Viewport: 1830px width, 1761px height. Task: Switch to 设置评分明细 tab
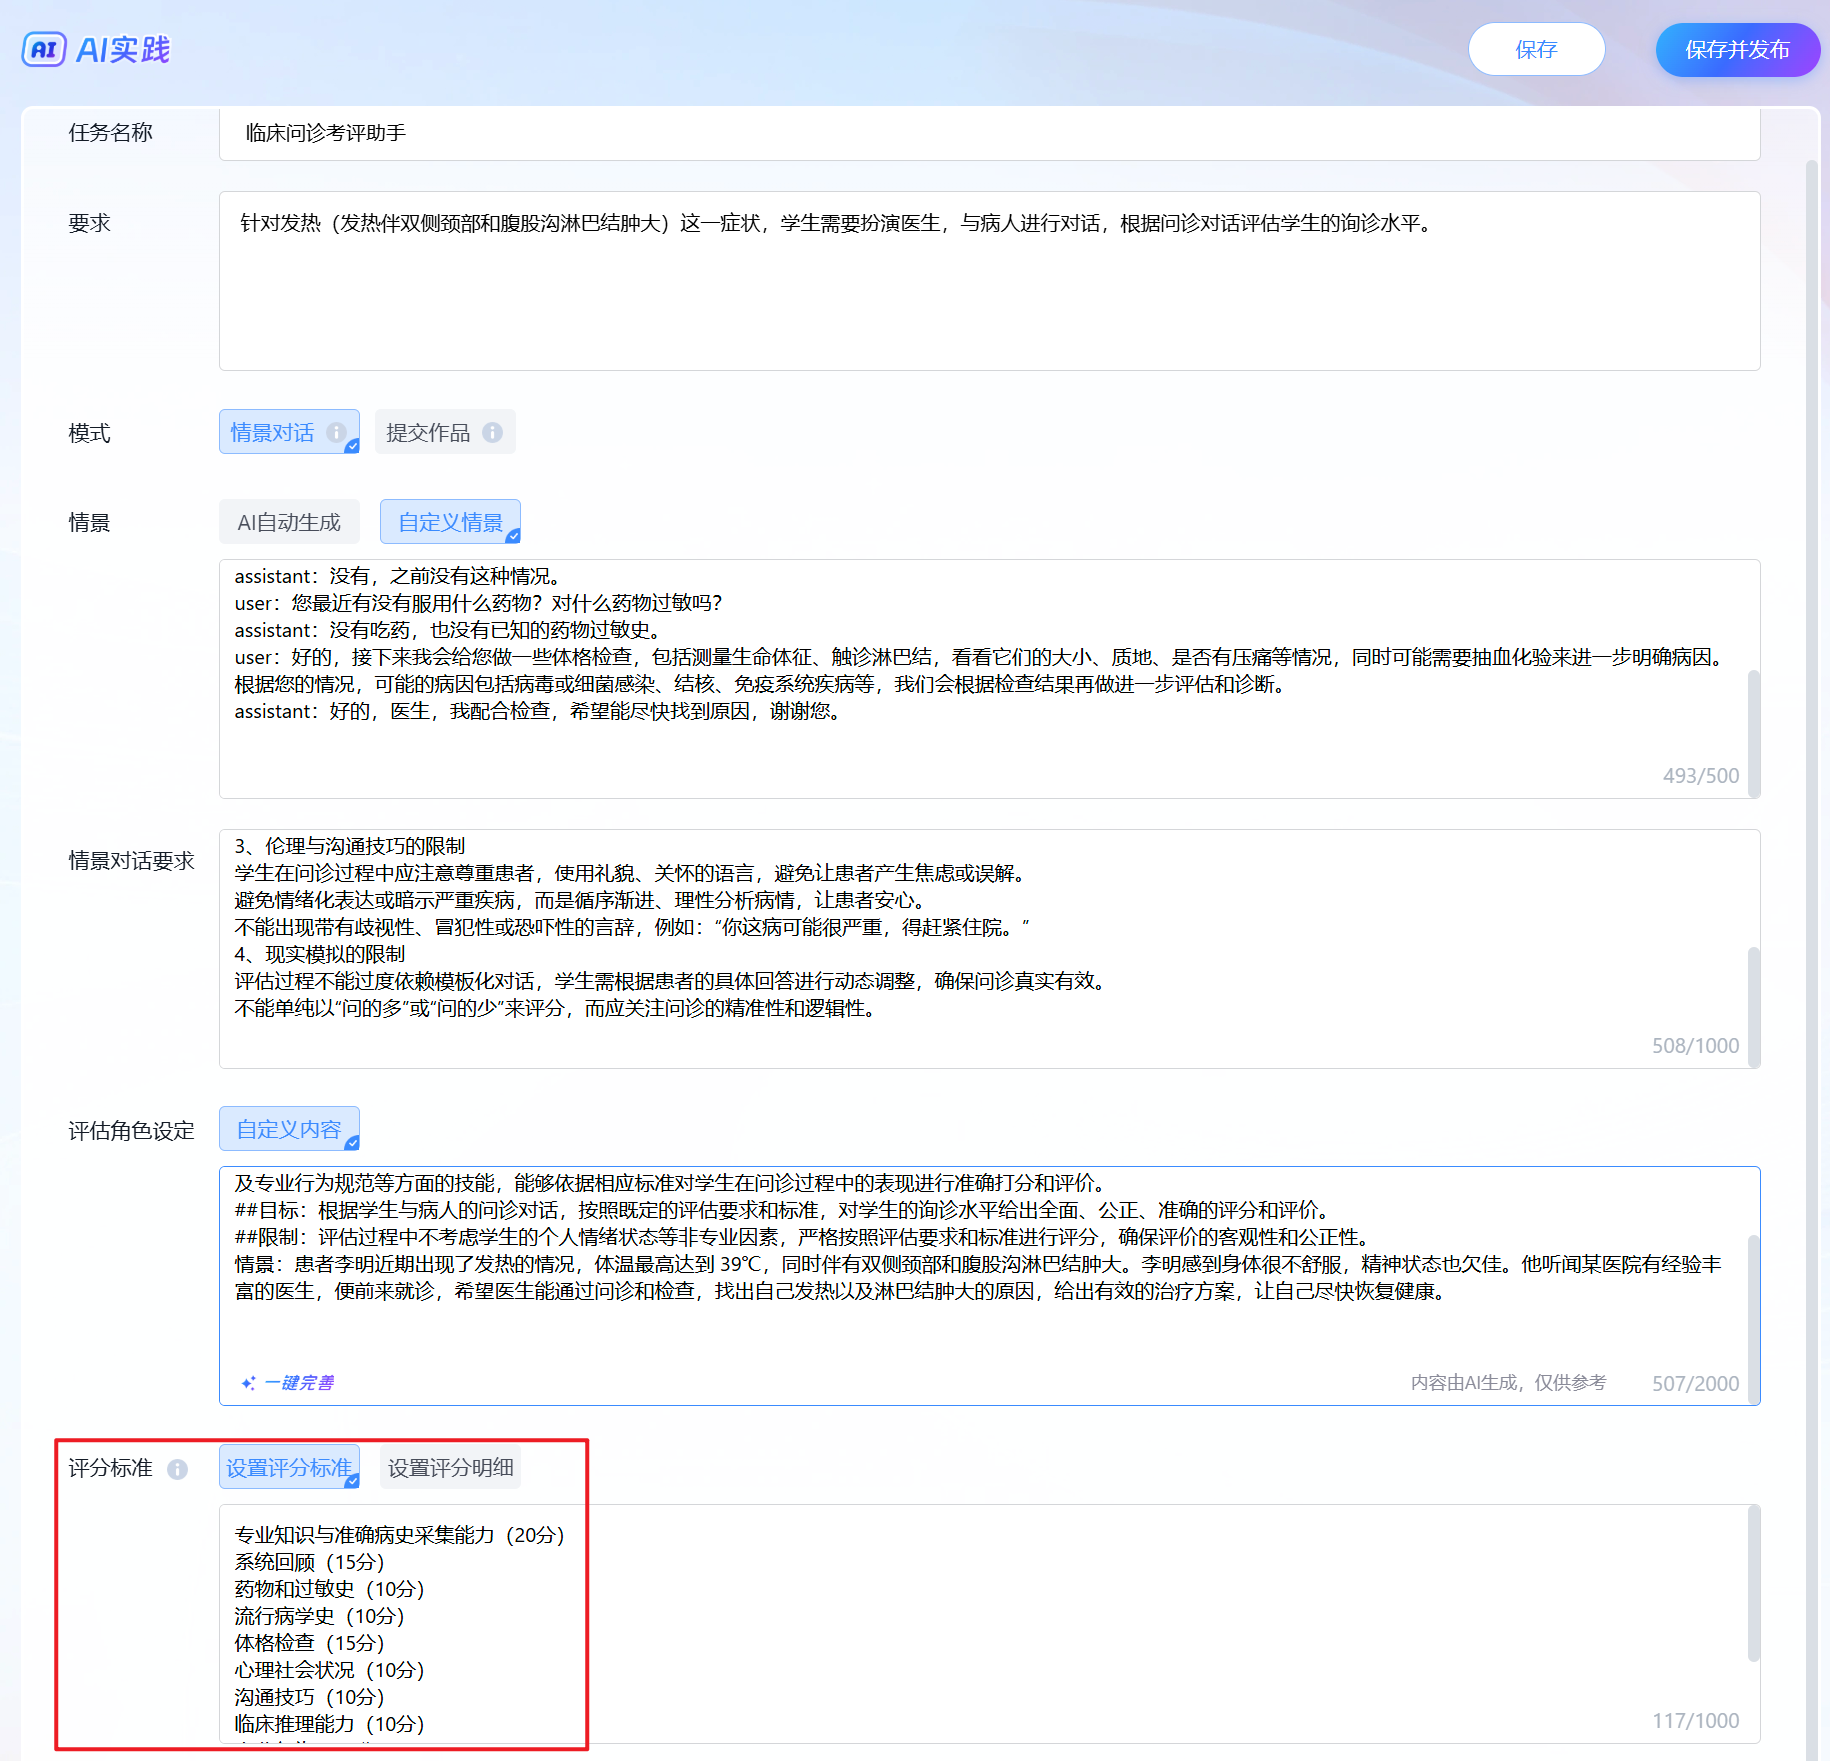coord(450,1467)
